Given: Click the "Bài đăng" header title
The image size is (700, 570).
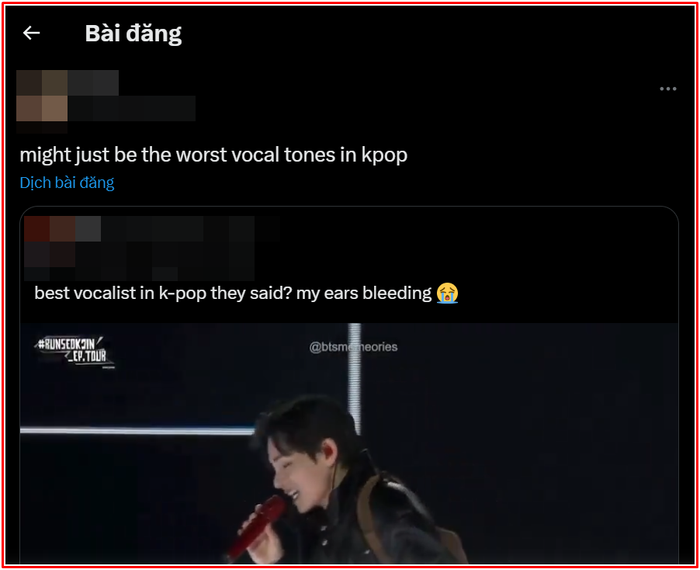Looking at the screenshot, I should (x=133, y=33).
